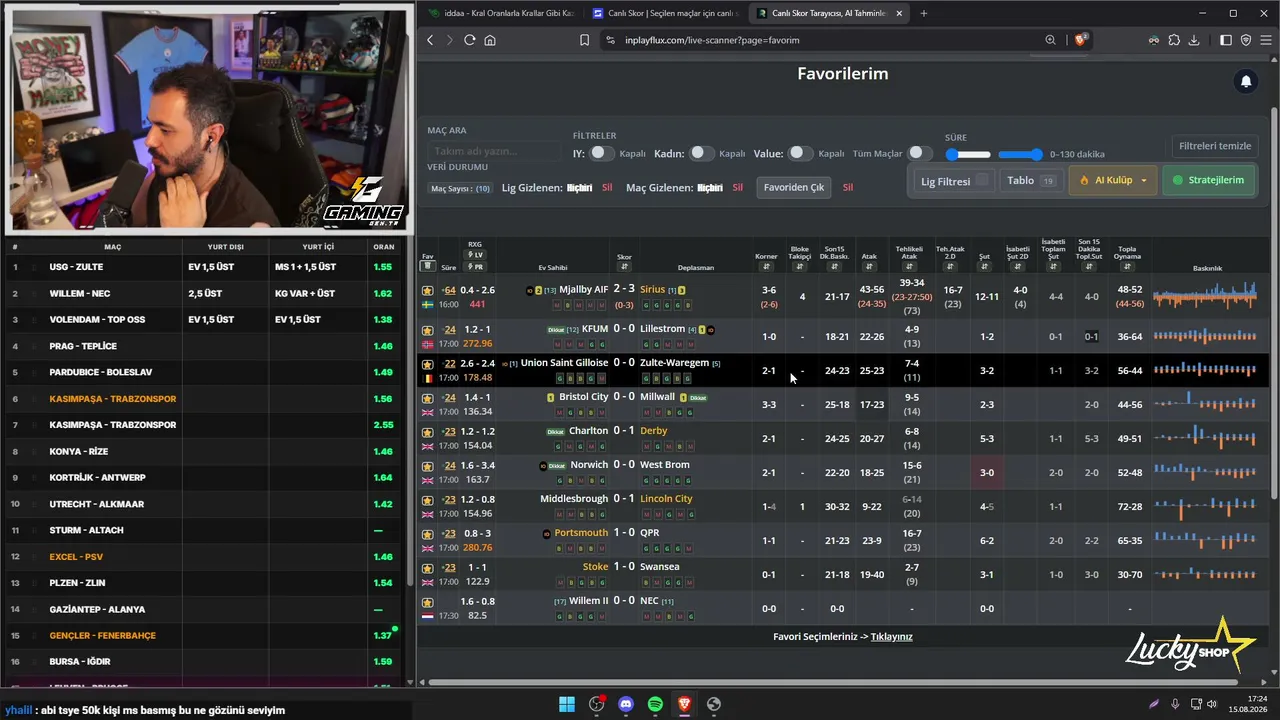
Task: Sort by the Şut column arrows
Action: tap(984, 267)
